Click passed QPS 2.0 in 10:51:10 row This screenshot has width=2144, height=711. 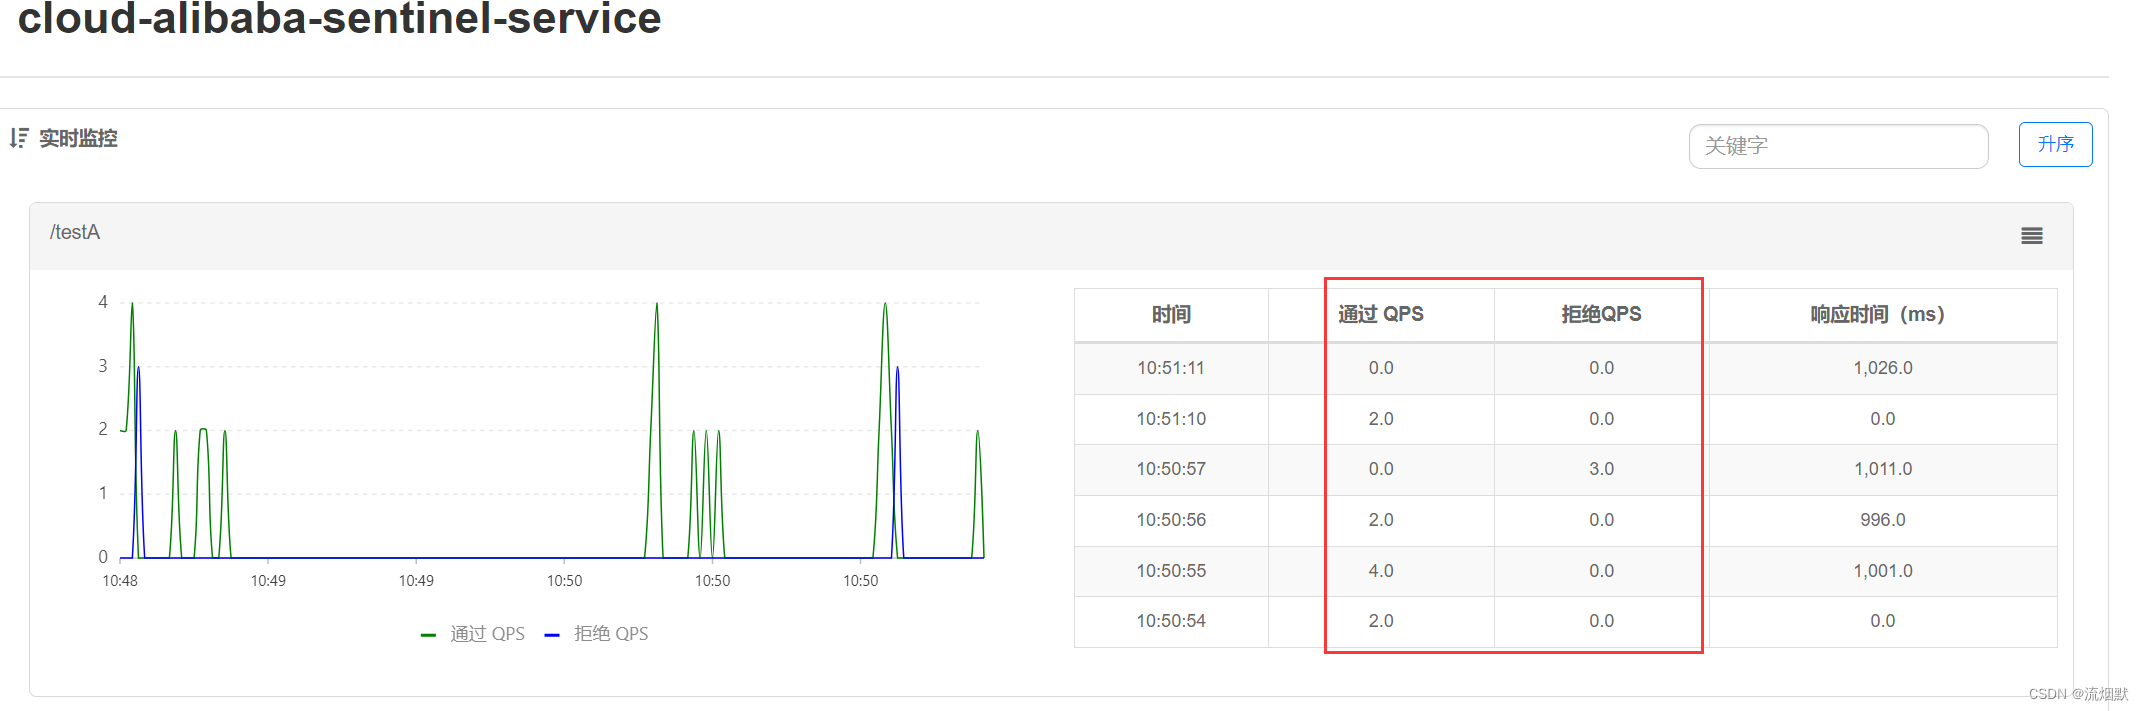point(1381,419)
